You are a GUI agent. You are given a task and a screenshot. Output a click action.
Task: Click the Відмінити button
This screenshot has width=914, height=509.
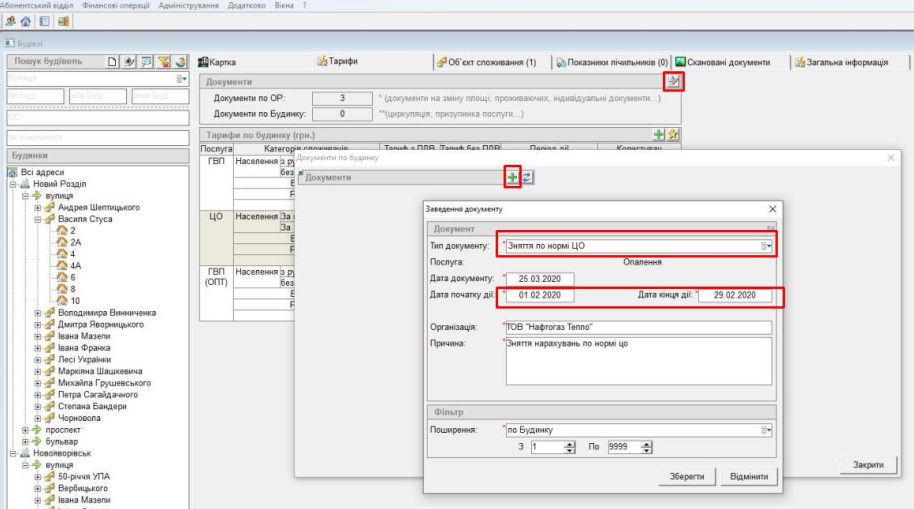pyautogui.click(x=748, y=476)
